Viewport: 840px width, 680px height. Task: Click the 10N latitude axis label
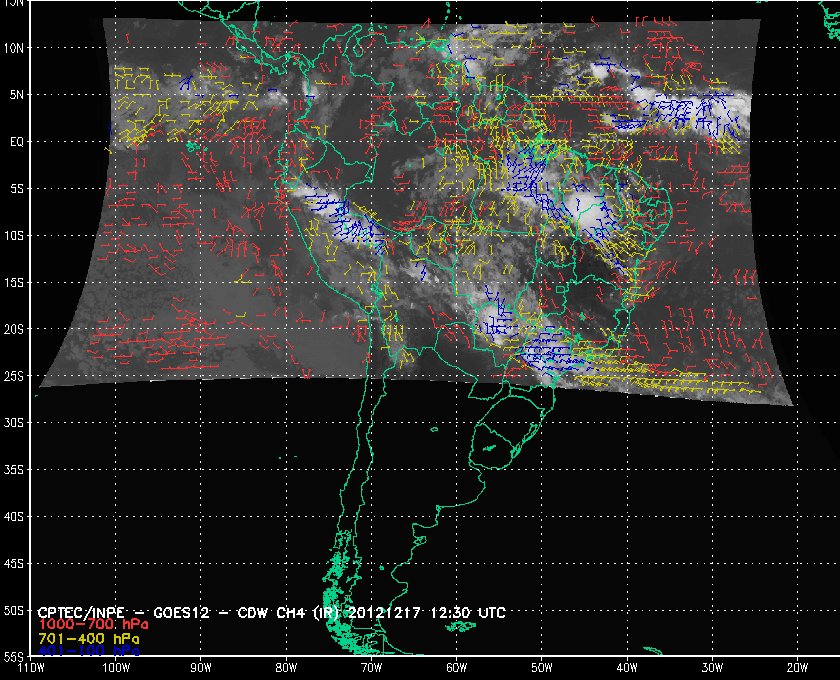15,47
